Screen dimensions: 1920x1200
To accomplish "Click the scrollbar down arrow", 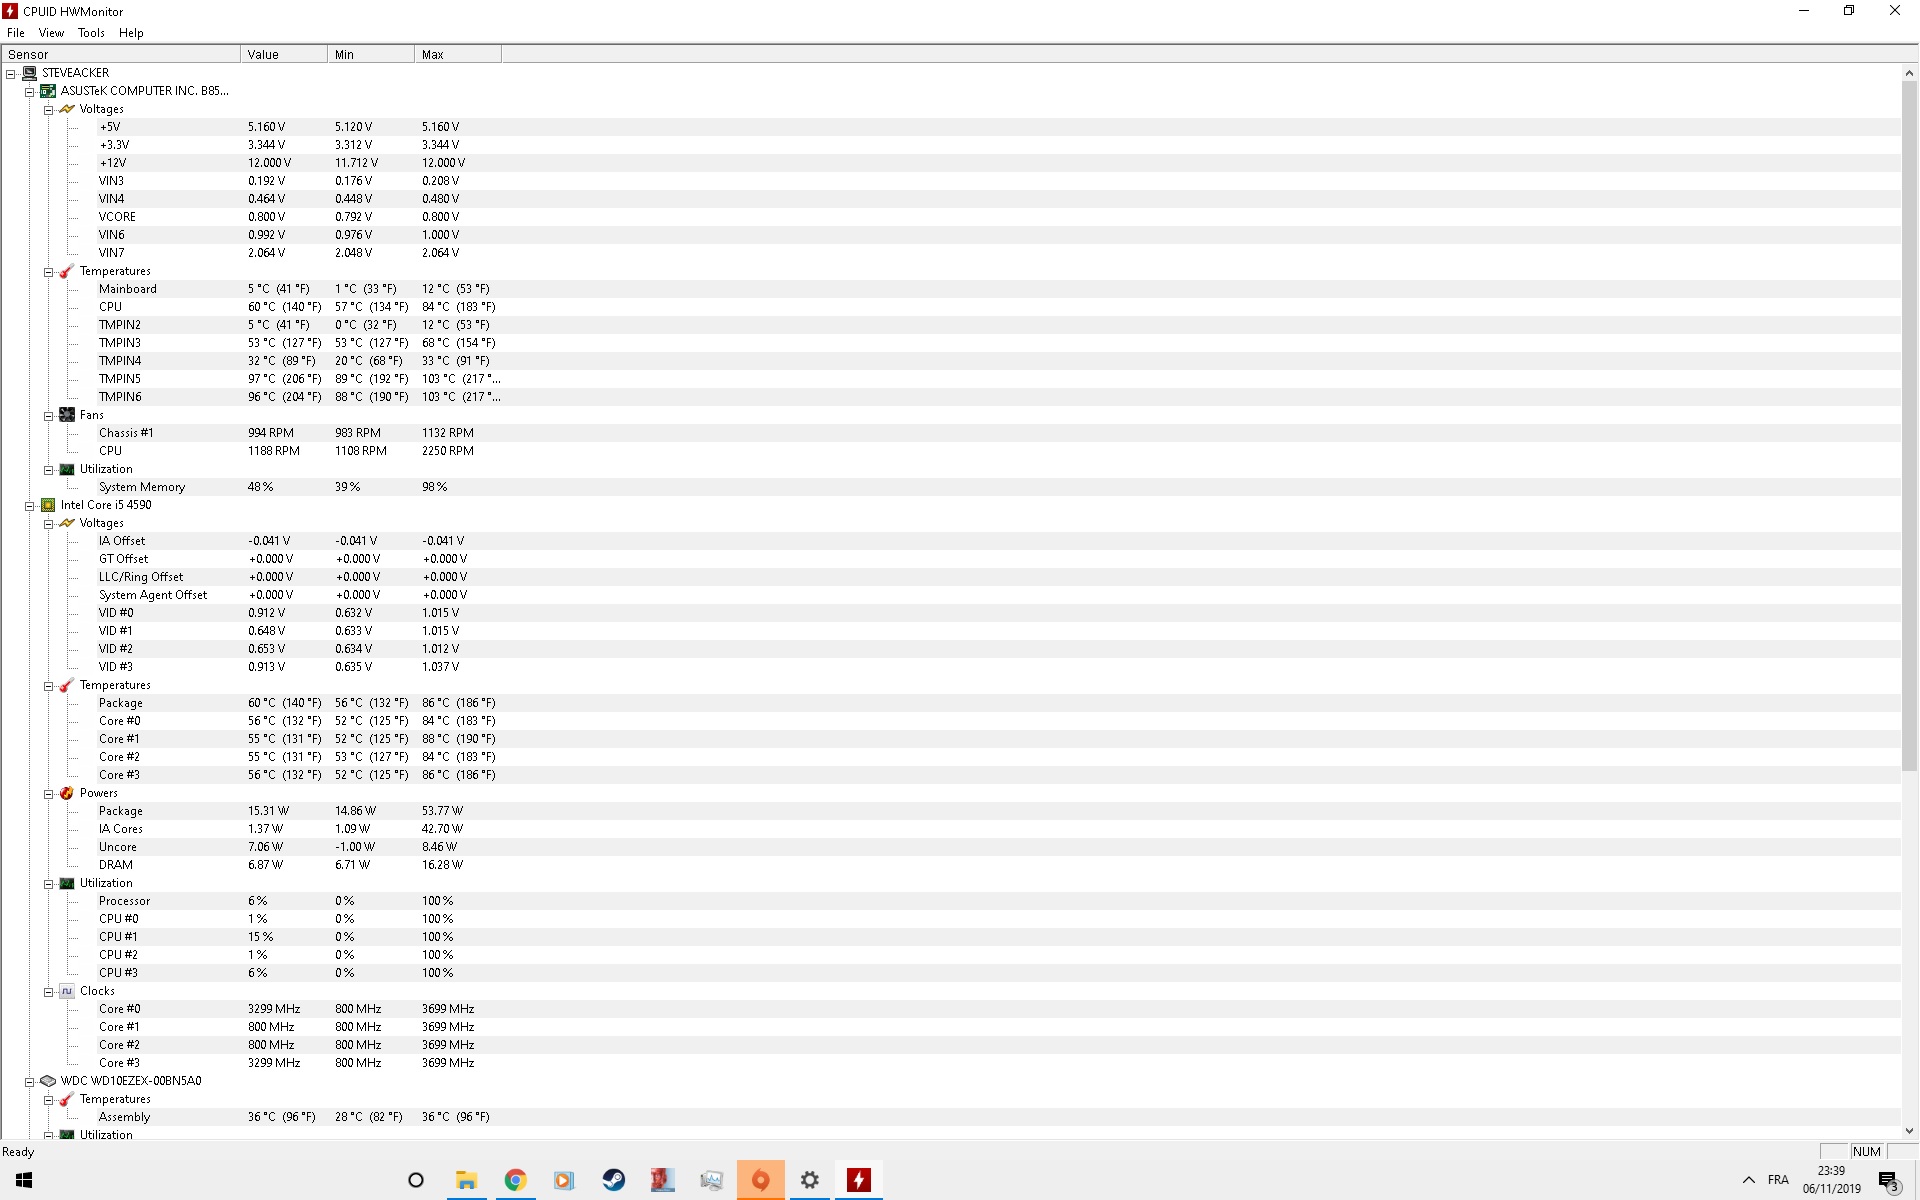I will (x=1909, y=1131).
